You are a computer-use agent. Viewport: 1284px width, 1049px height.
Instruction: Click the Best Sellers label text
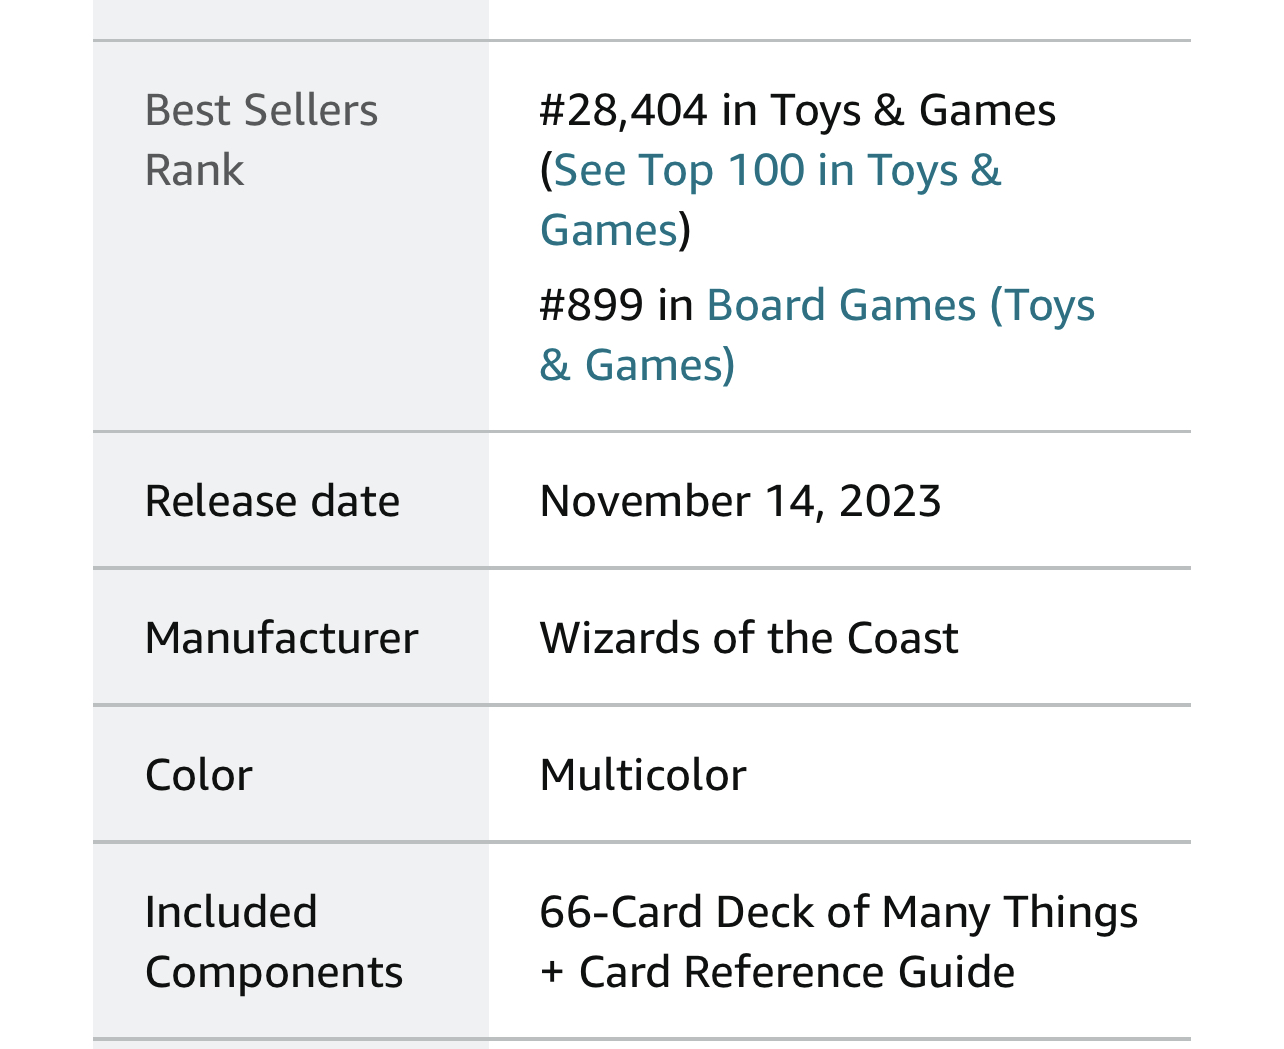pyautogui.click(x=261, y=110)
